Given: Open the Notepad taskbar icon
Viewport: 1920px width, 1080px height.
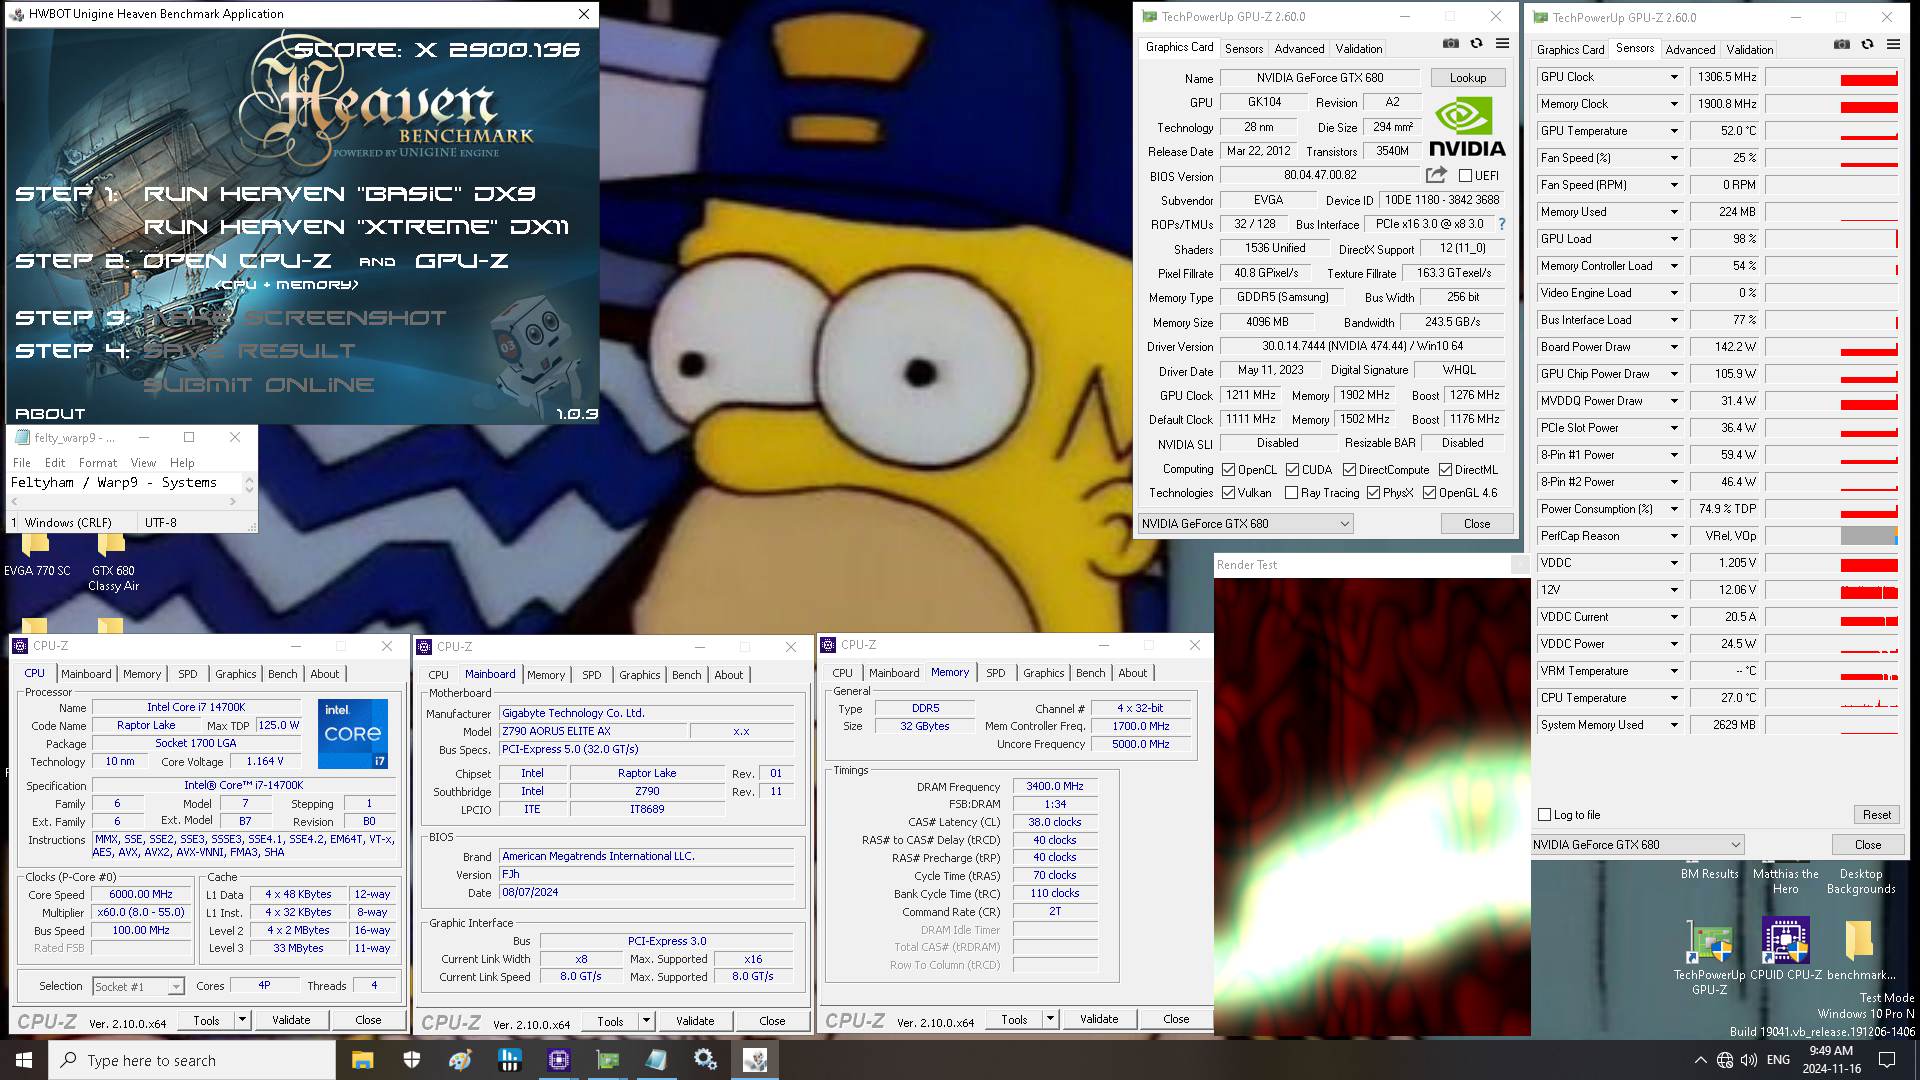Looking at the screenshot, I should [x=656, y=1060].
